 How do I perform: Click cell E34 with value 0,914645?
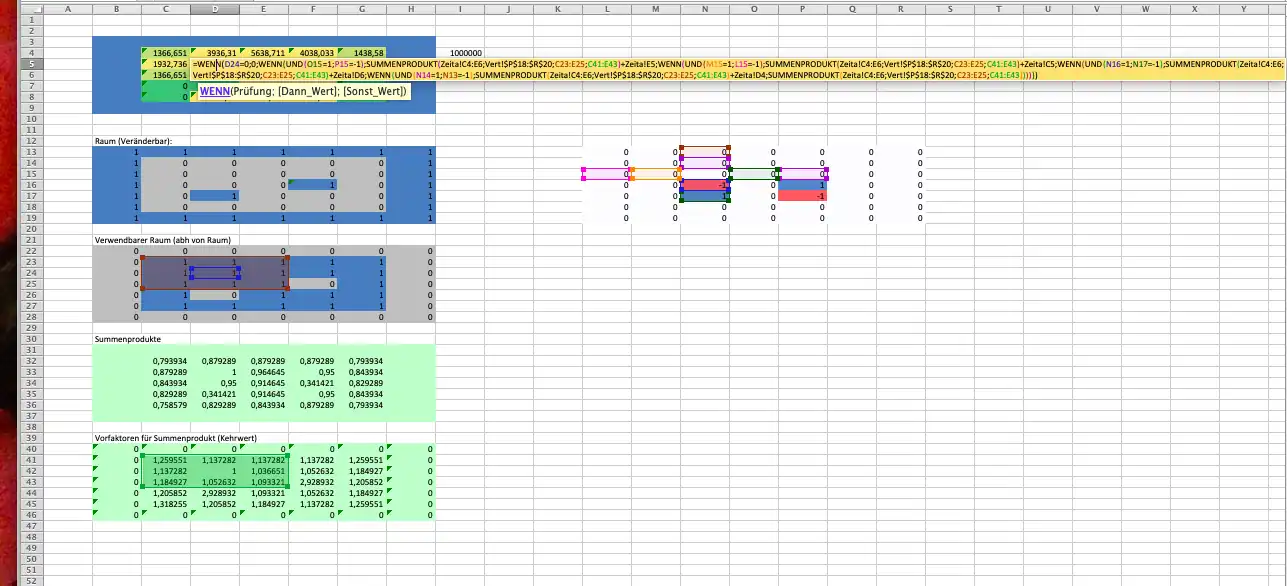(264, 383)
